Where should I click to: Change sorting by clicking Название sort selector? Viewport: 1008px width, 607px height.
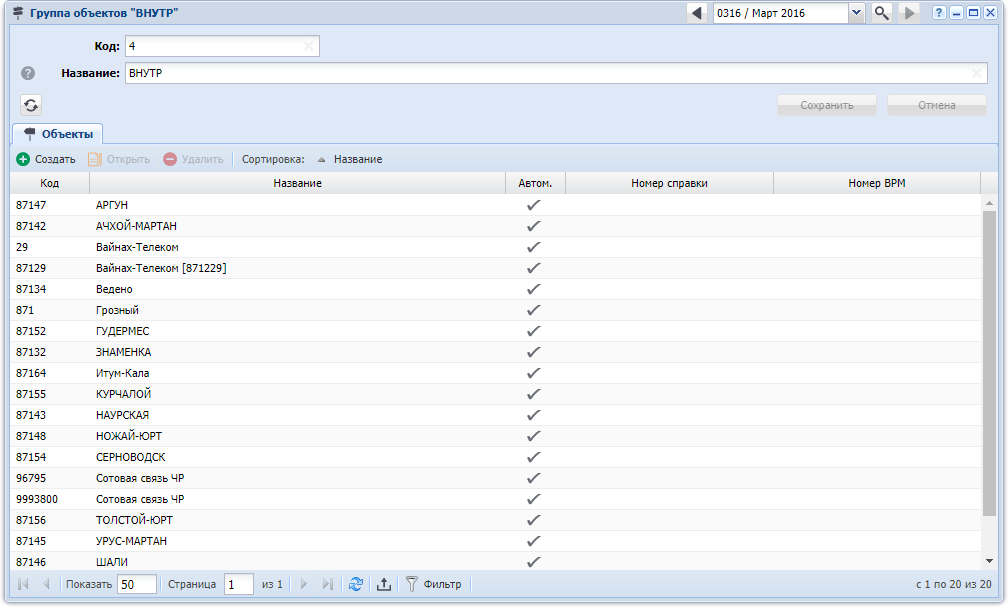pos(350,159)
